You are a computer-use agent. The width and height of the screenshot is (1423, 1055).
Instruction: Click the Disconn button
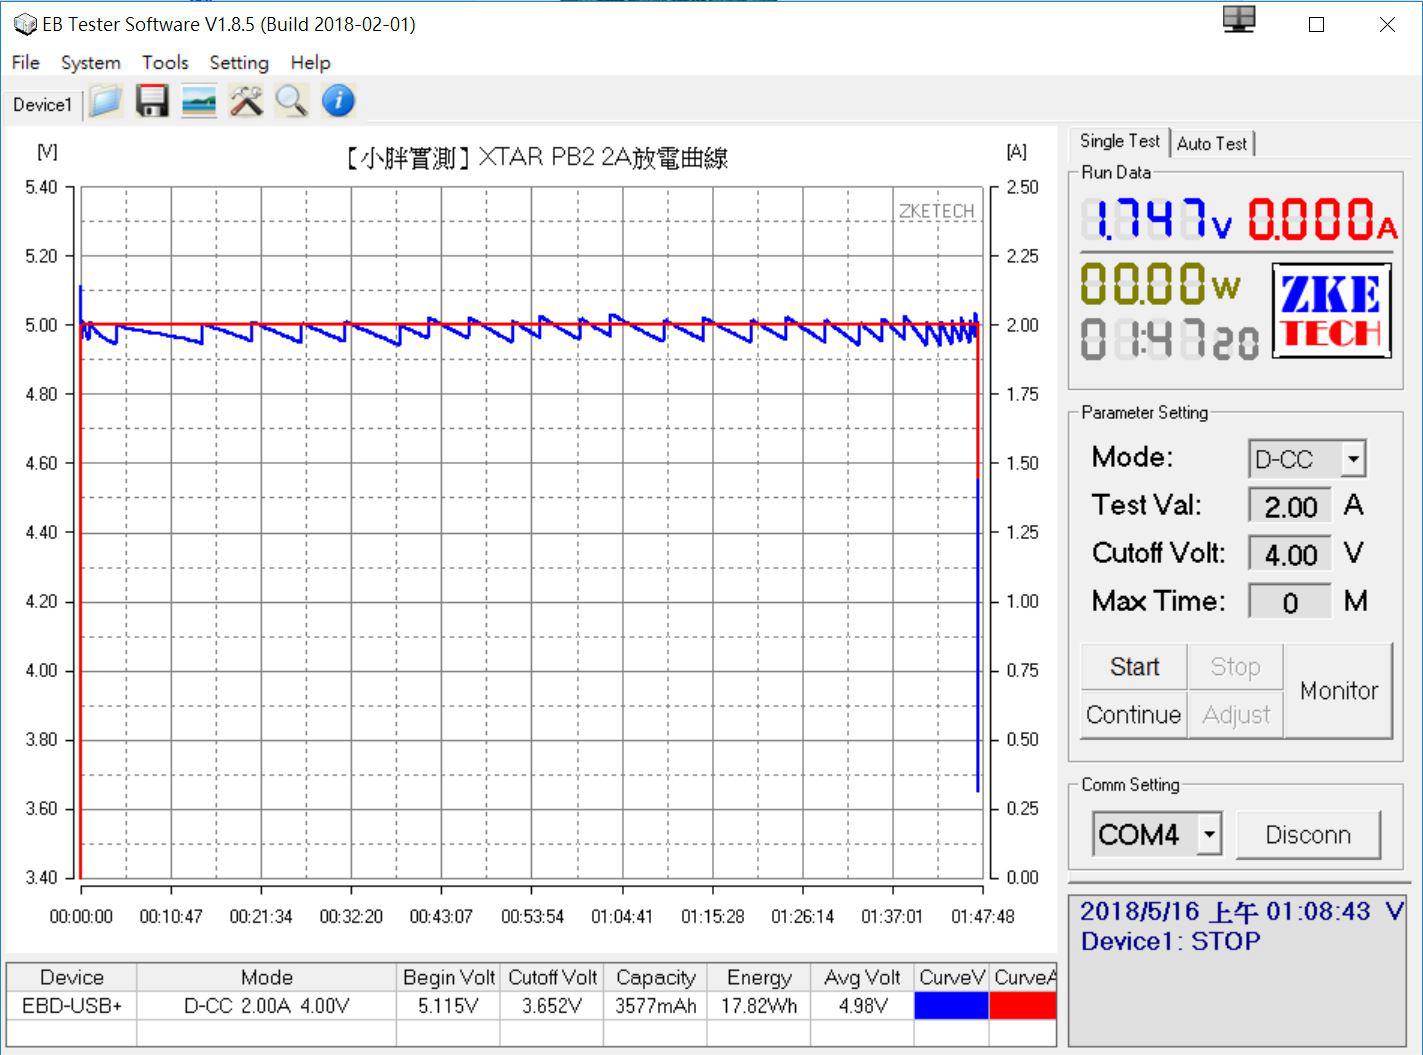[1308, 834]
